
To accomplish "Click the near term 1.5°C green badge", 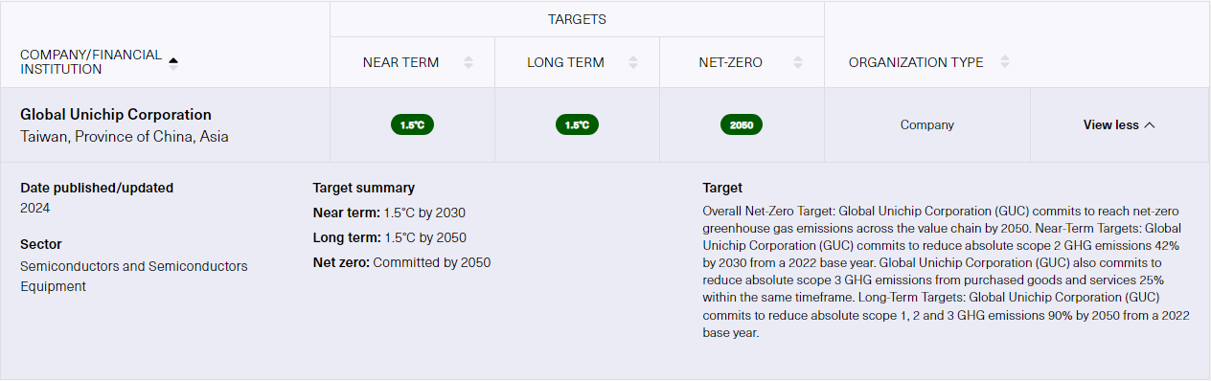I will [x=412, y=125].
